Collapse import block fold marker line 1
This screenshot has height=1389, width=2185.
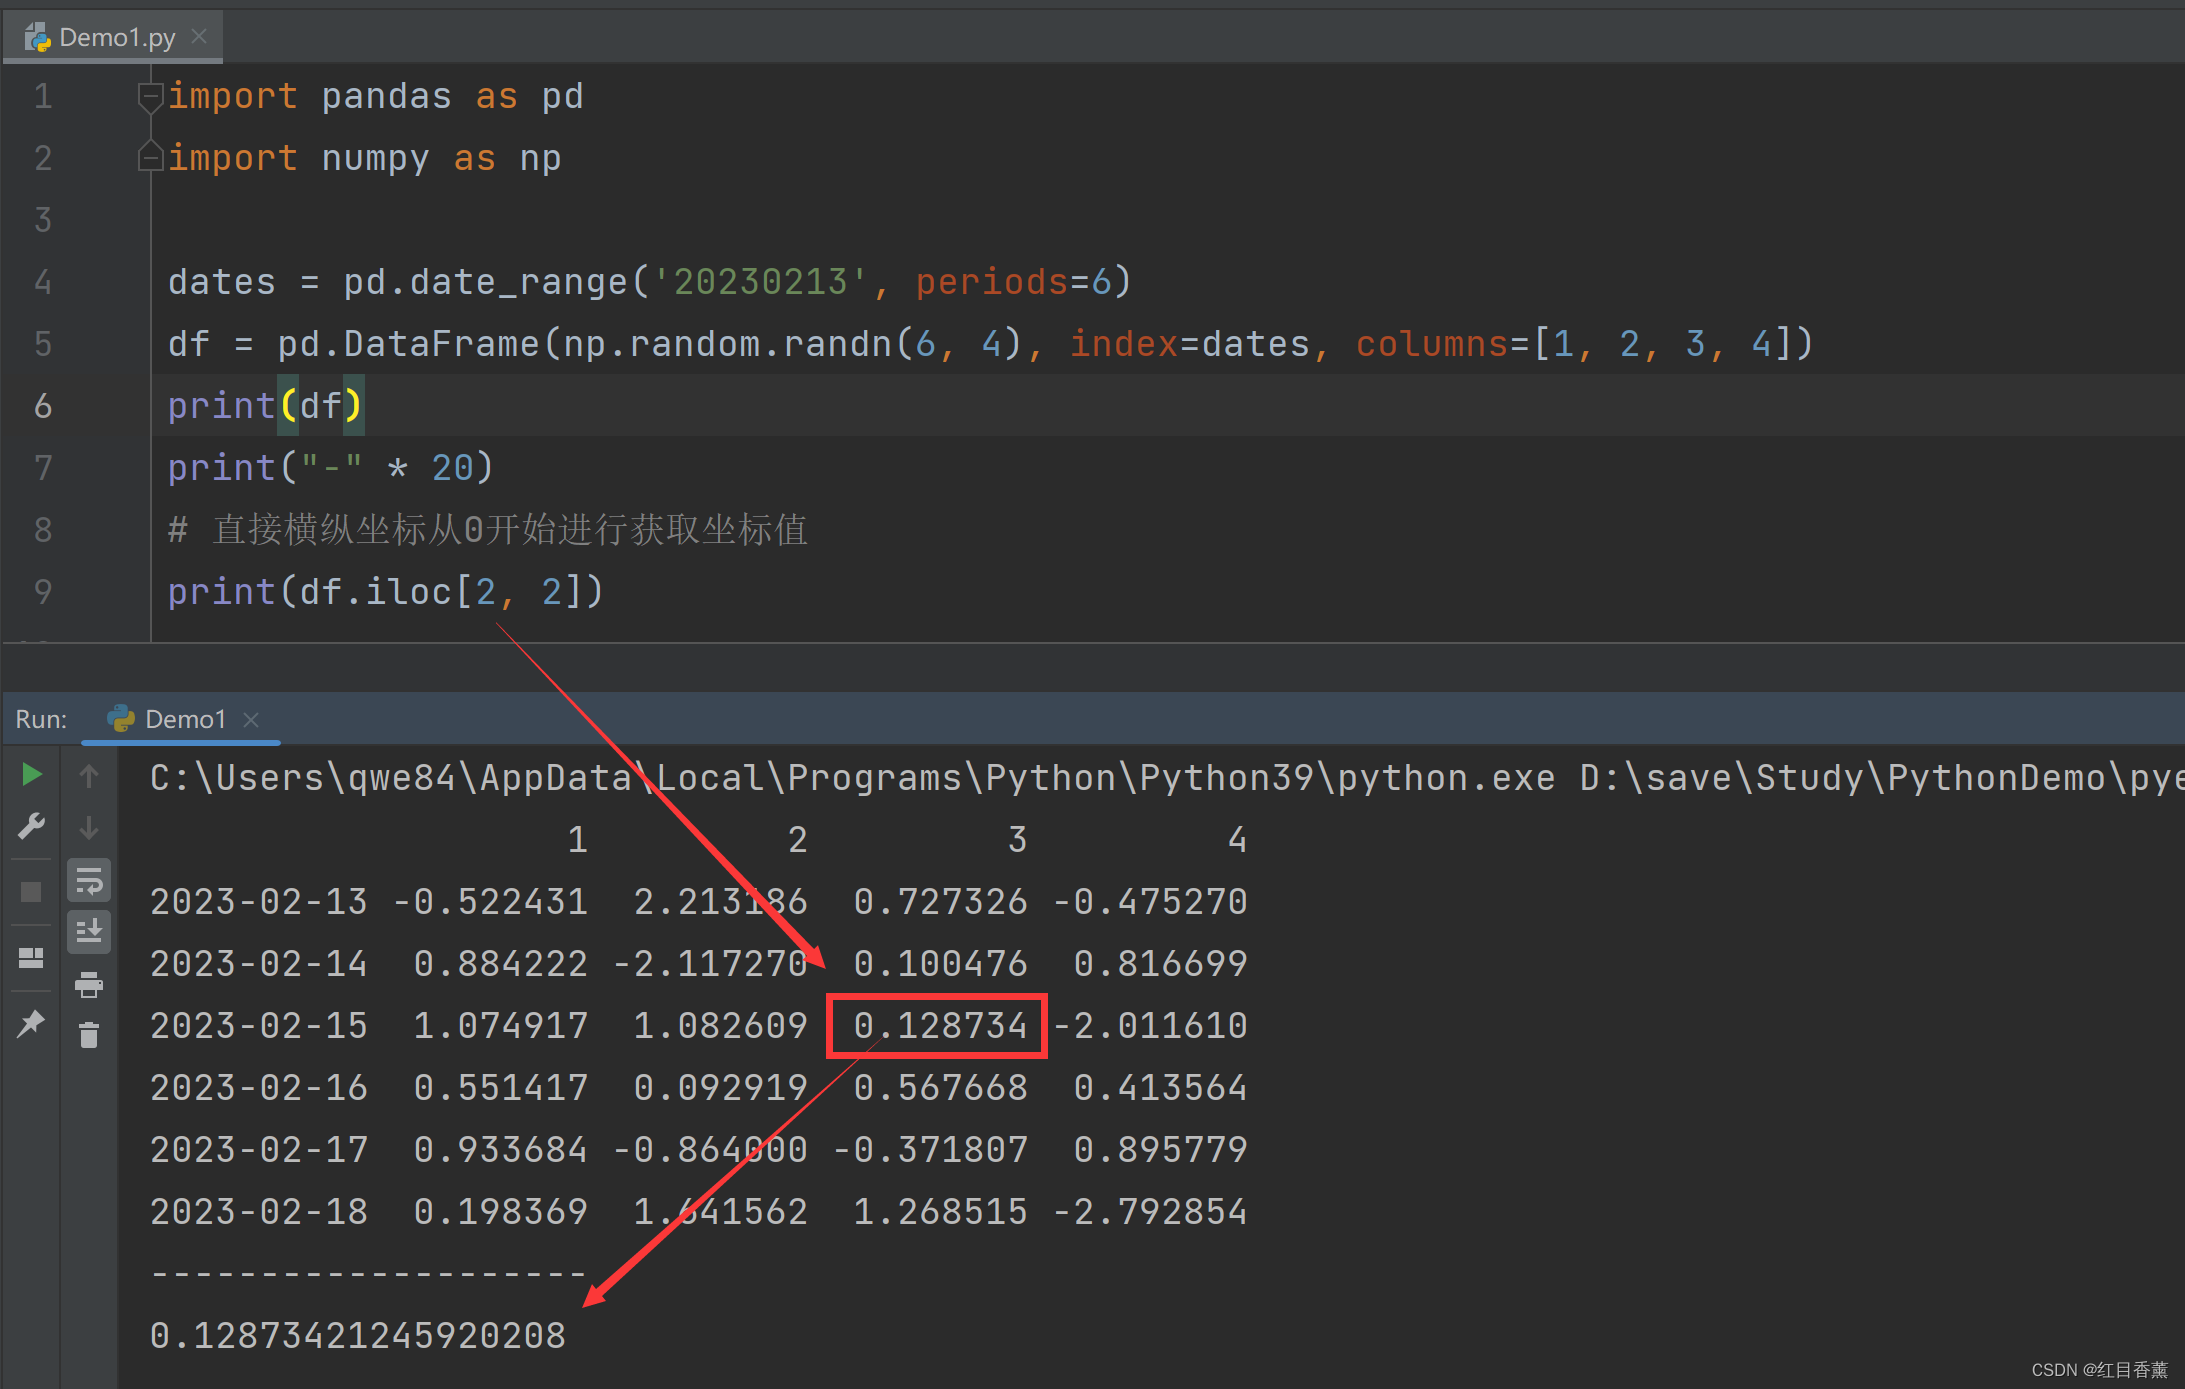(x=150, y=97)
